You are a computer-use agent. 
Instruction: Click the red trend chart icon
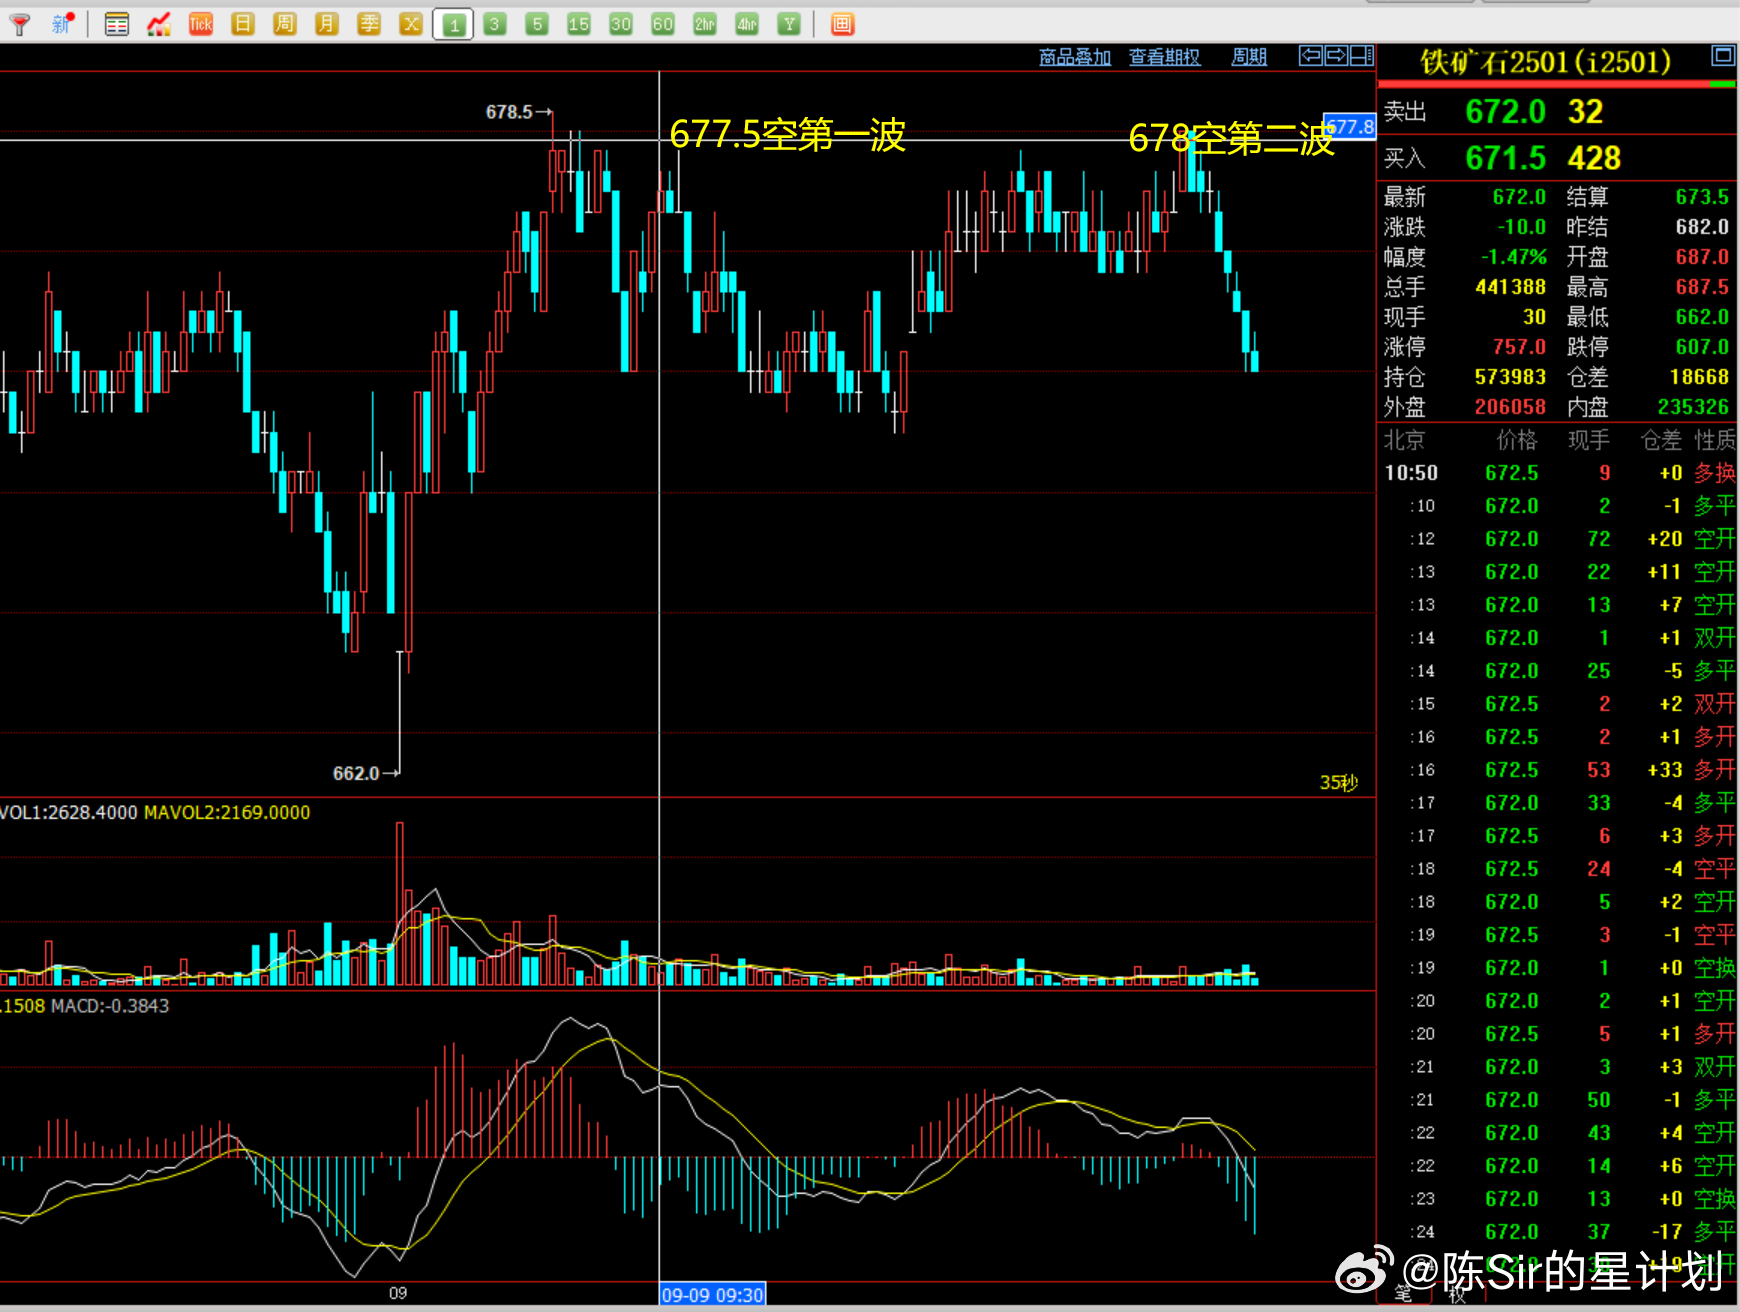pos(159,24)
